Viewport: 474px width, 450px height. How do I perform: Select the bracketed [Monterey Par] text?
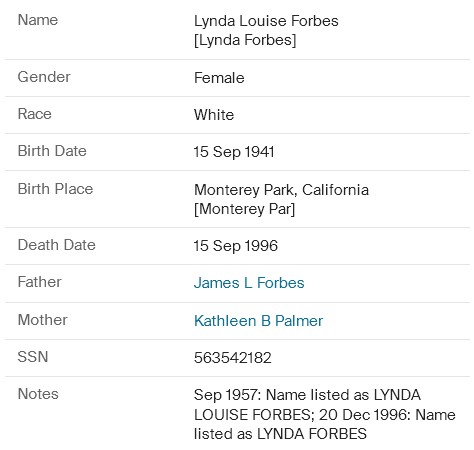pos(245,209)
